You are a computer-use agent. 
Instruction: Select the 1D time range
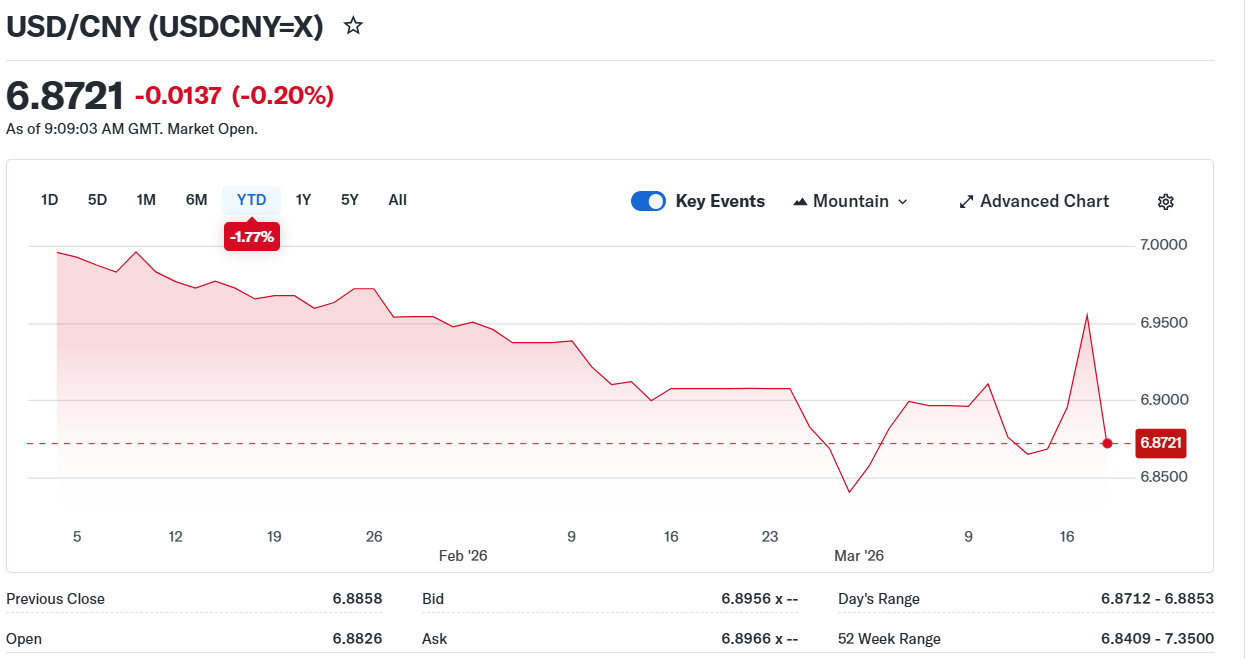tap(50, 200)
